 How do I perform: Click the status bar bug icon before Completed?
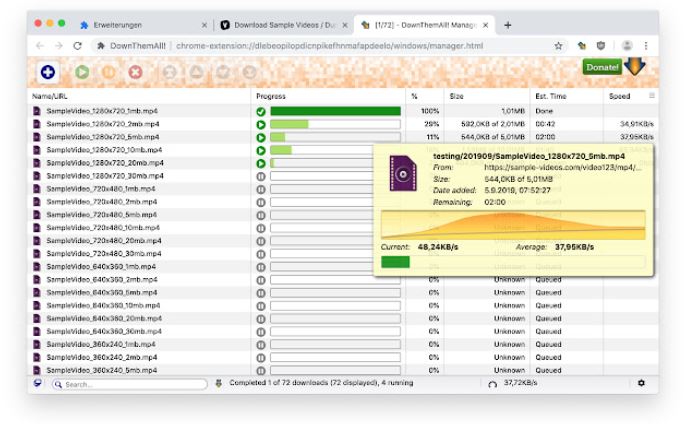point(219,383)
